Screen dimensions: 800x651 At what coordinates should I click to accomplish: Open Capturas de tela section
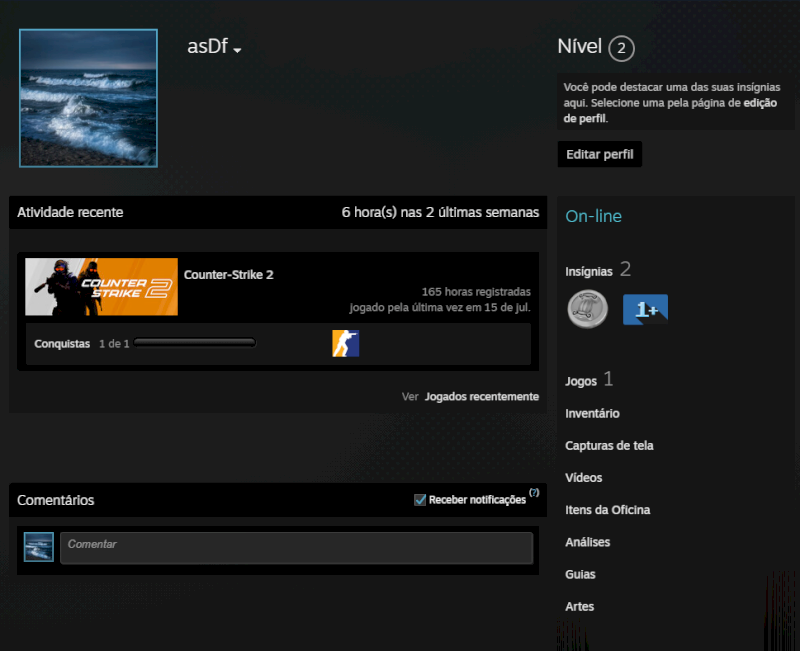point(609,445)
